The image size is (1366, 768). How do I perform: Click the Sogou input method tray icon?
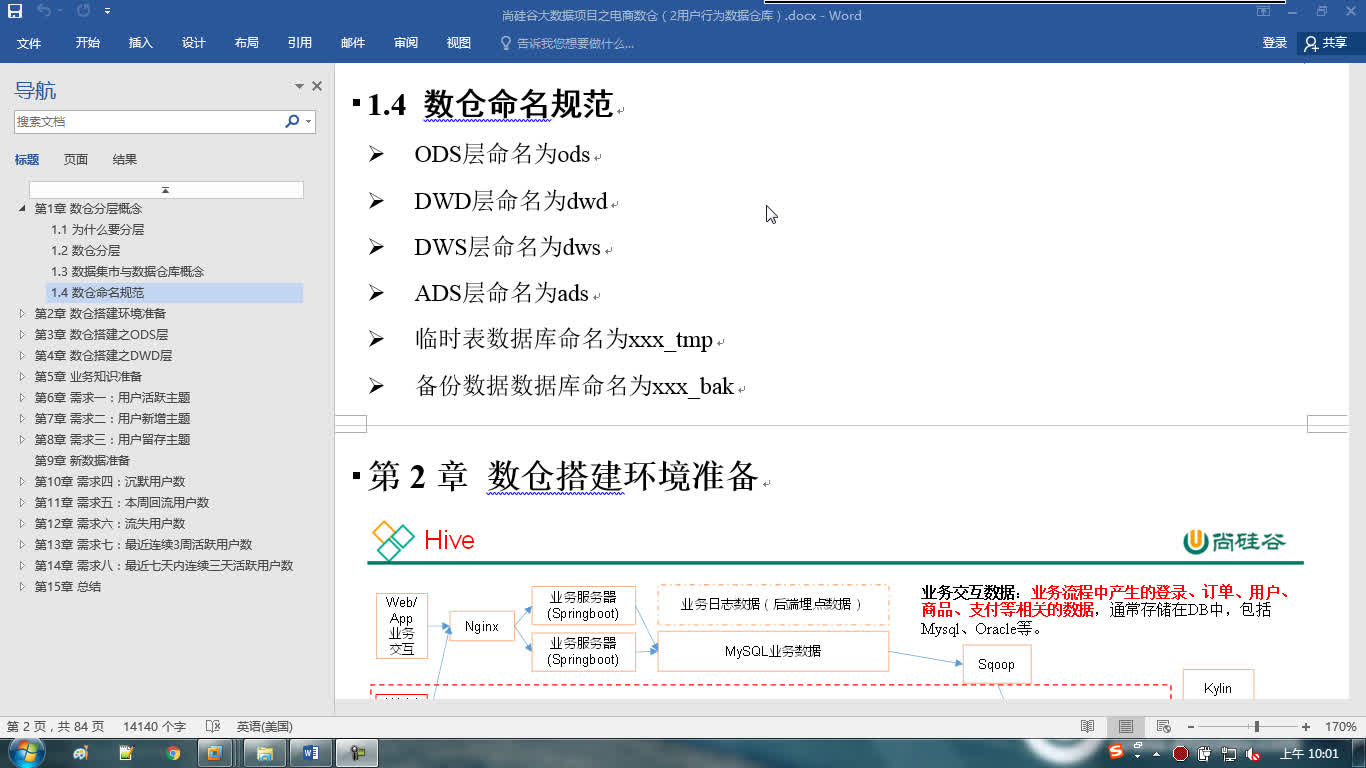(1116, 751)
